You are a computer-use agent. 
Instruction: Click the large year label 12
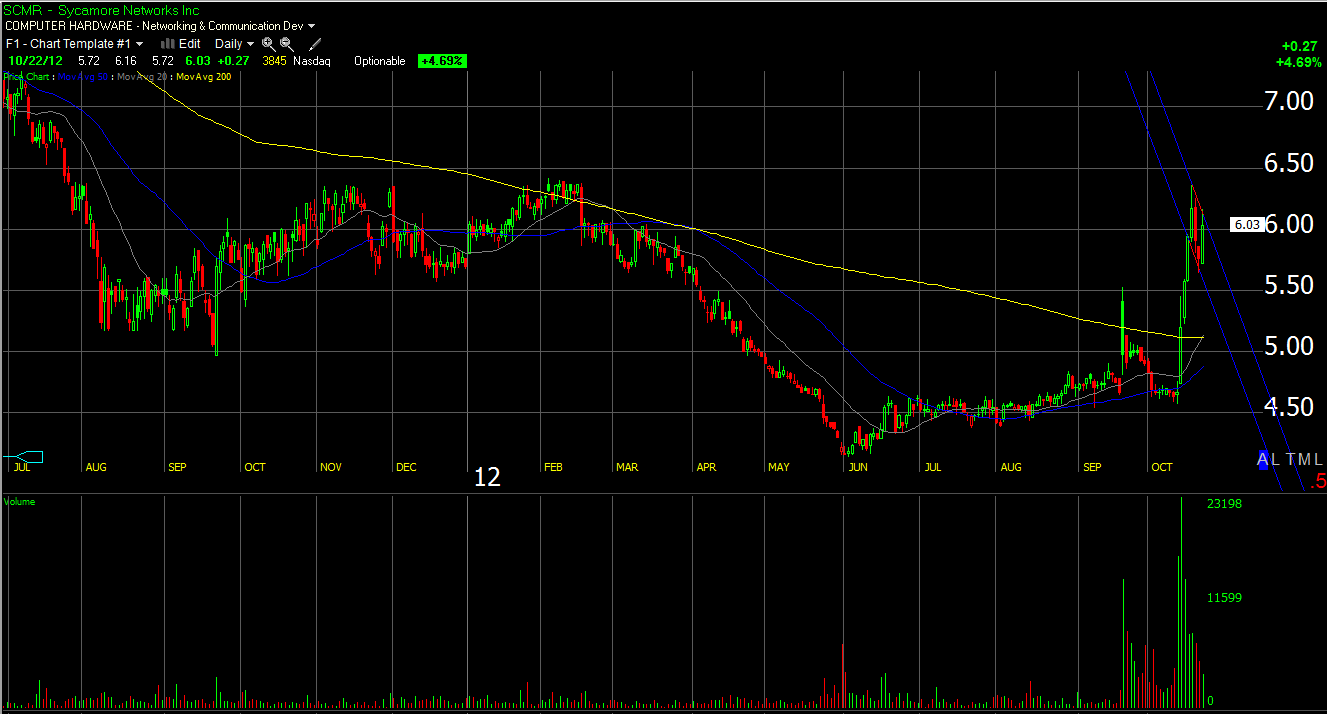(487, 478)
